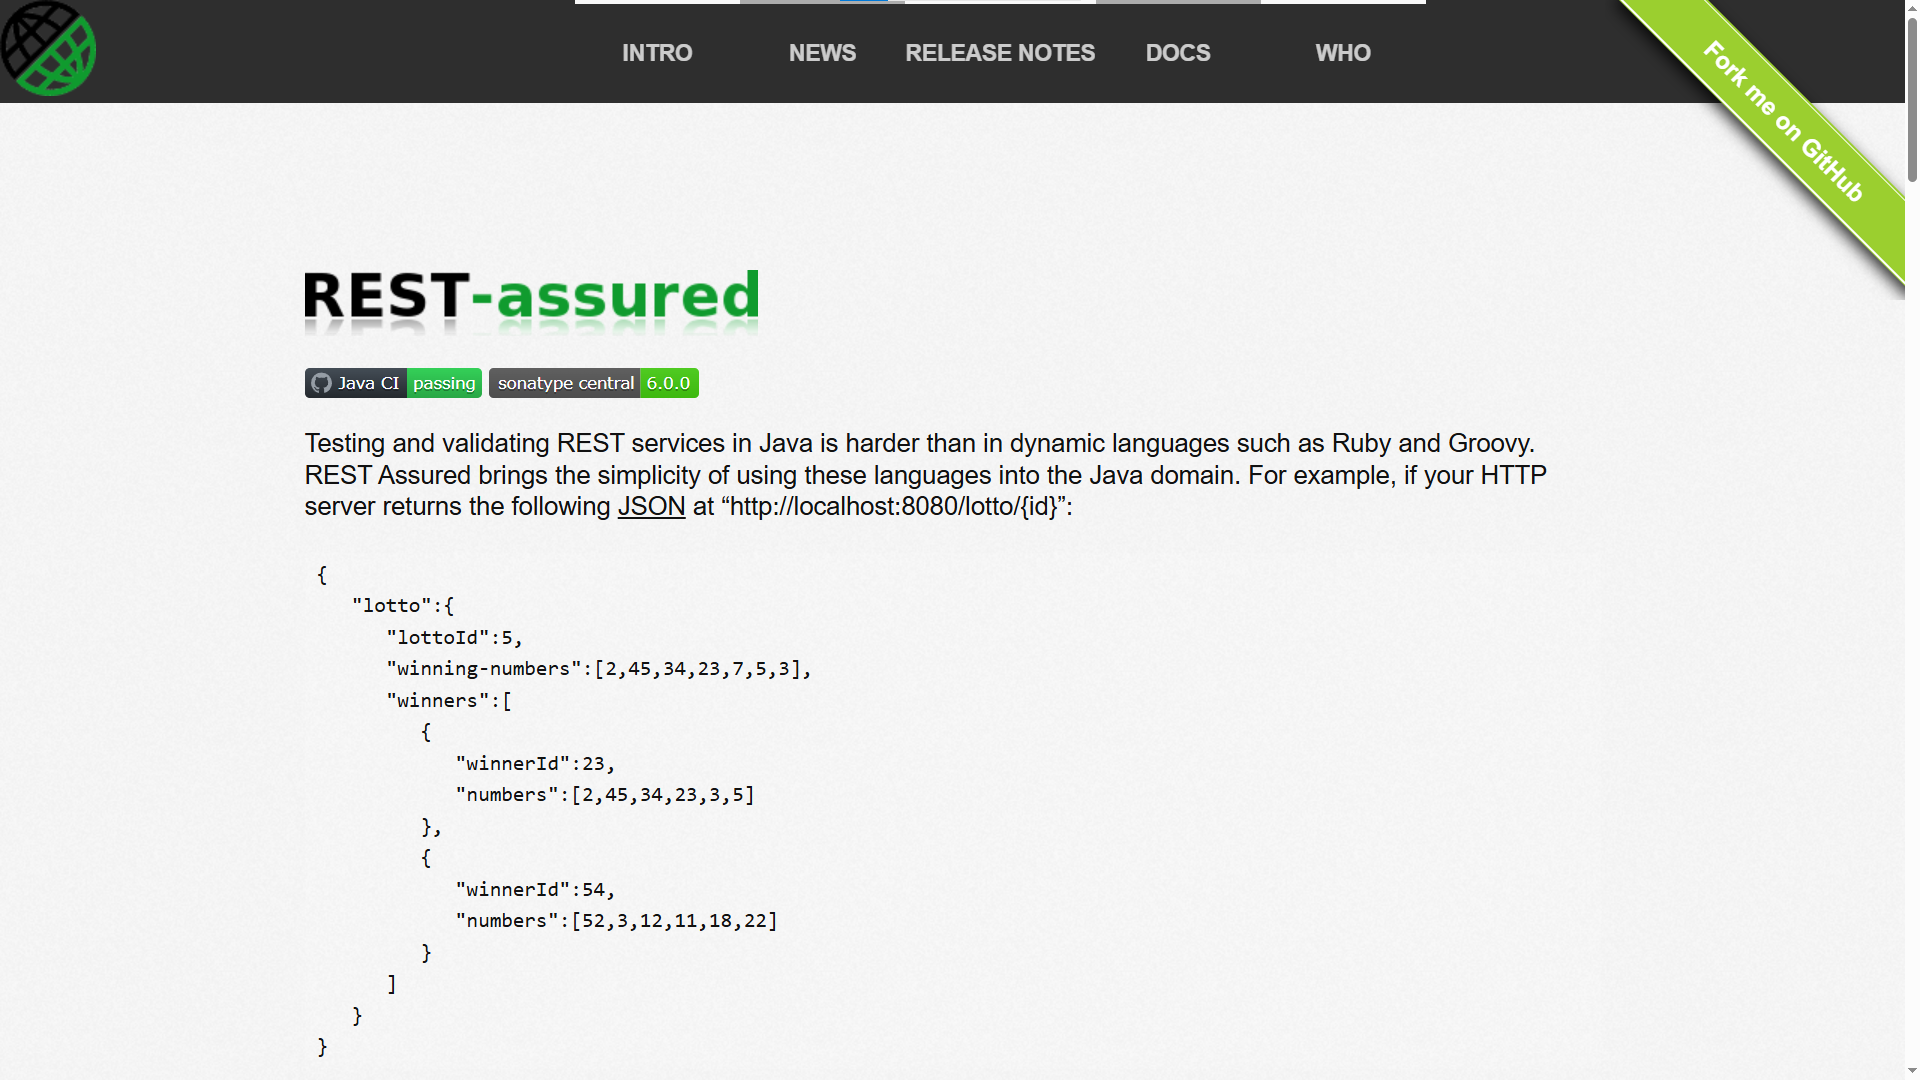Click the green globe site logo

[48, 49]
